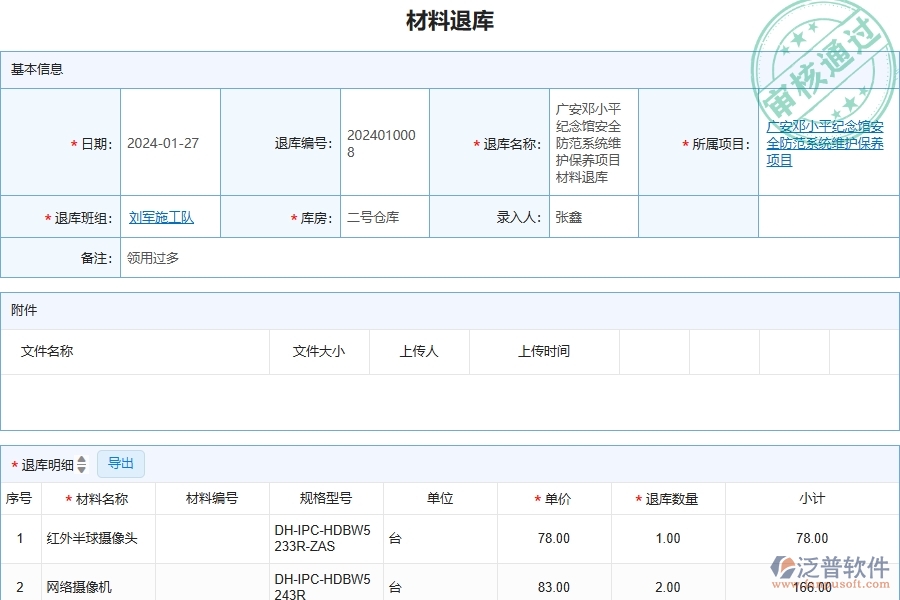The height and width of the screenshot is (600, 900).
Task: Click the red asterisk beside 材料名称 header
Action: [69, 498]
